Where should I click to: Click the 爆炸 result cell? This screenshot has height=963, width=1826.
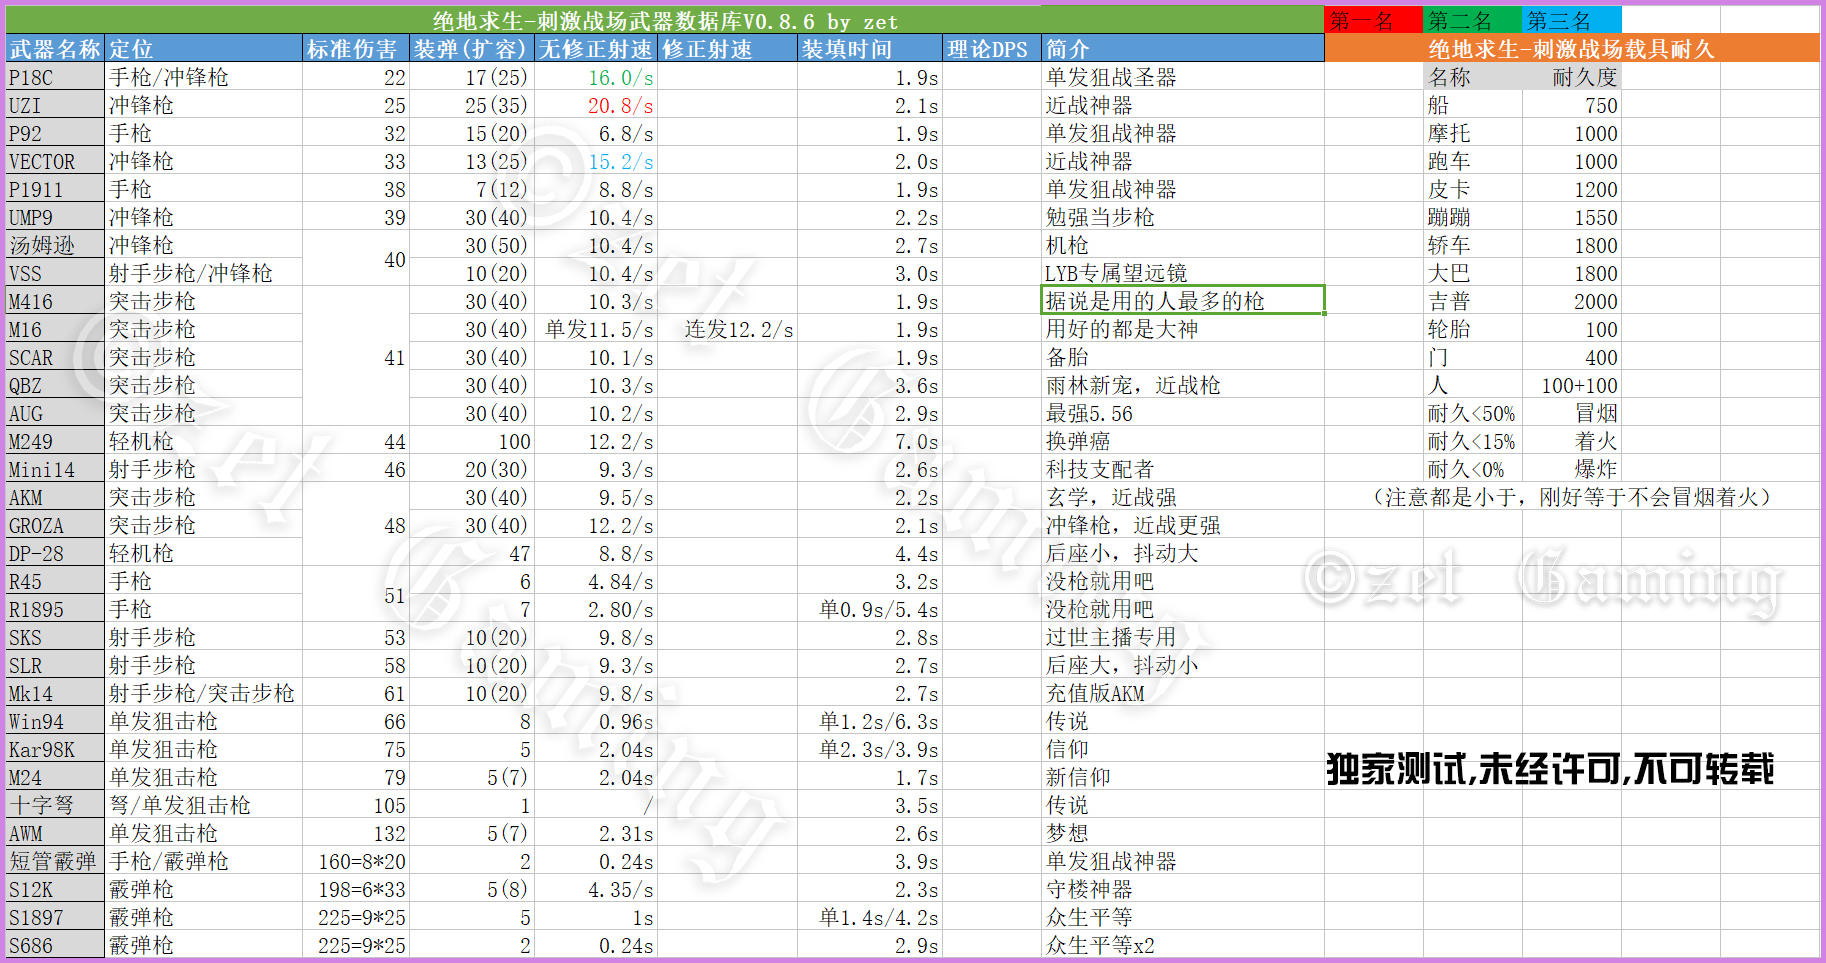1571,469
